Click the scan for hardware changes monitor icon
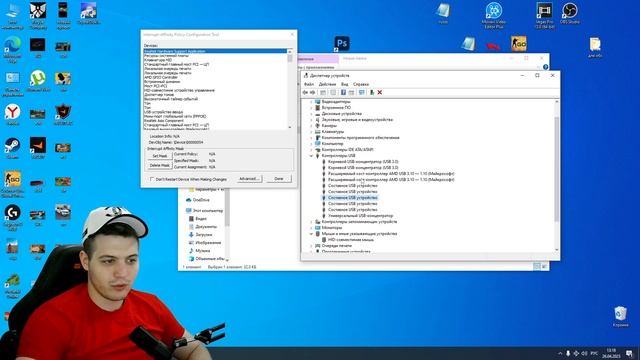 pyautogui.click(x=362, y=93)
